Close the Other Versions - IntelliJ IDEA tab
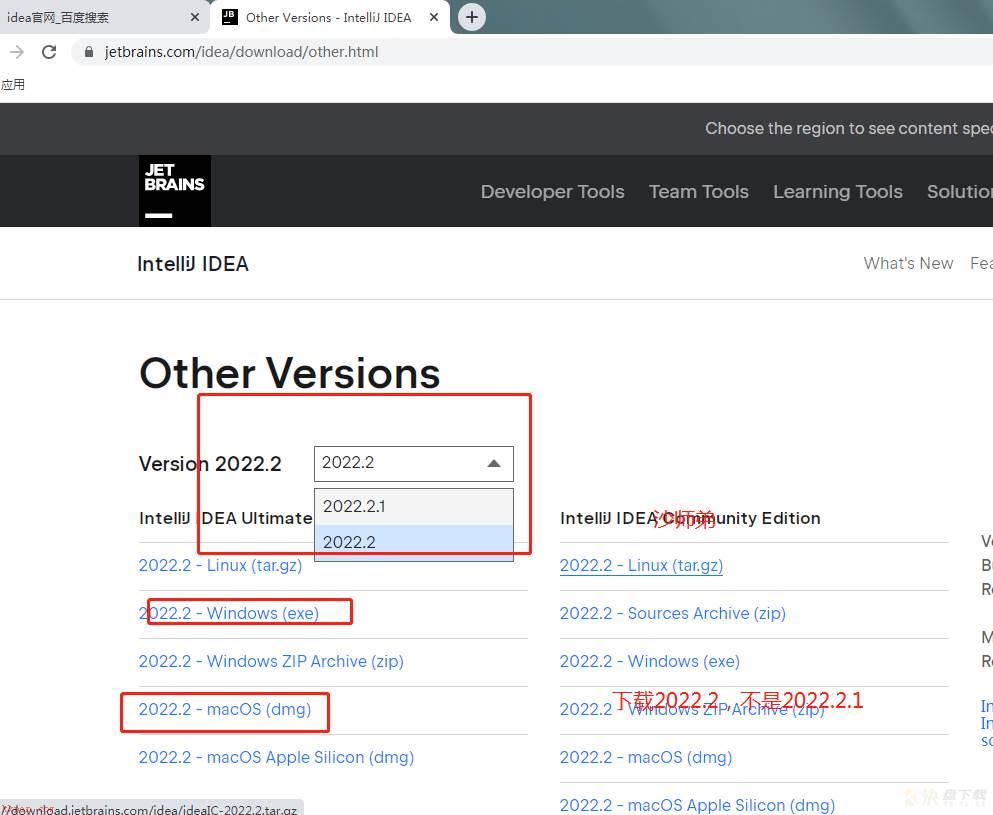This screenshot has width=993, height=815. 434,17
